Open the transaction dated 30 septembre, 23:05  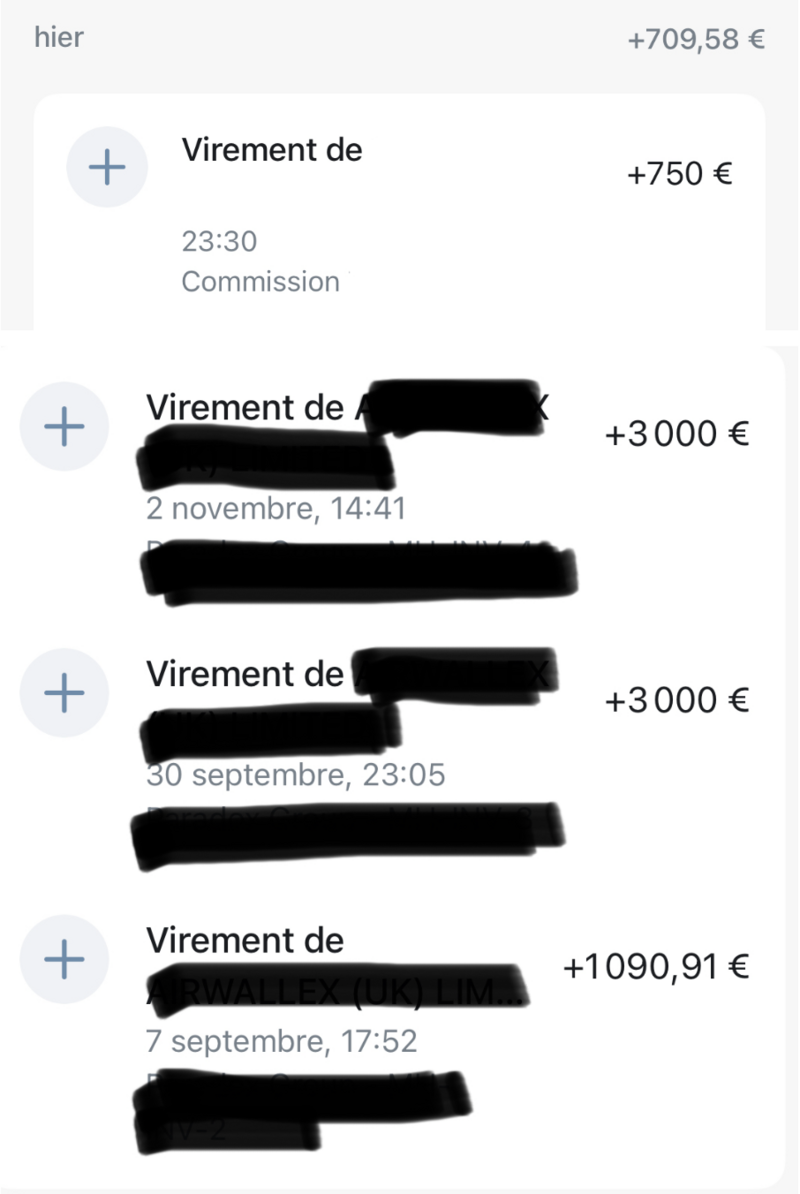(x=295, y=775)
